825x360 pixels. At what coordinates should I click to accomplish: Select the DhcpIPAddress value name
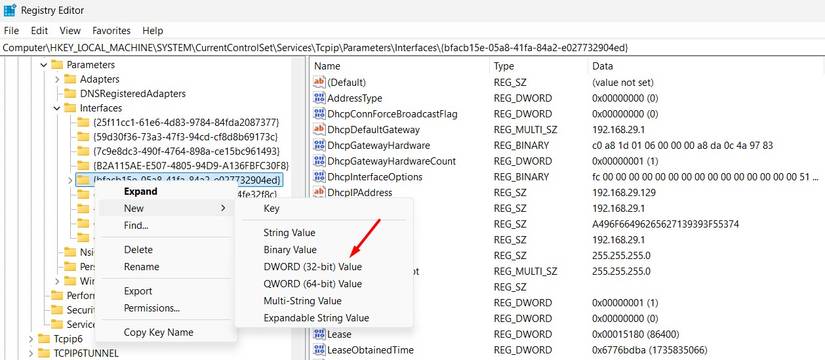359,193
